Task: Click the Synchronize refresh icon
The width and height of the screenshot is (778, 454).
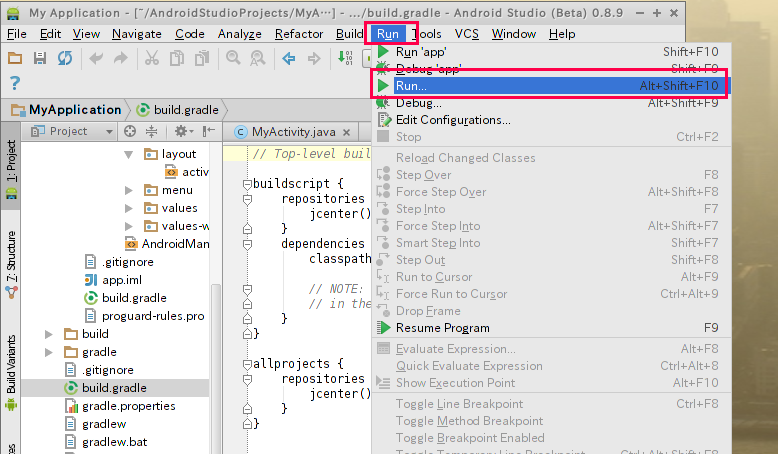Action: (x=65, y=58)
